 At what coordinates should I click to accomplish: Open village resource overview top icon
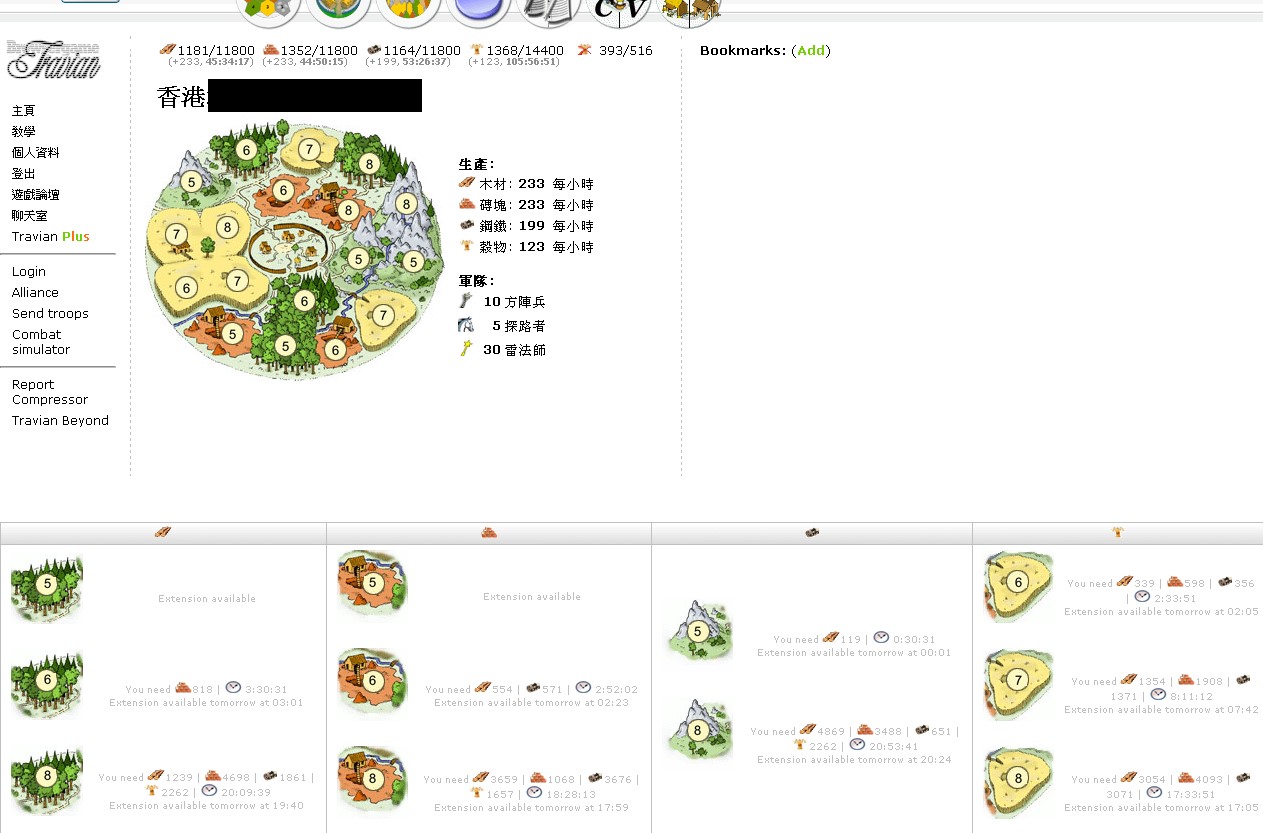click(270, 10)
